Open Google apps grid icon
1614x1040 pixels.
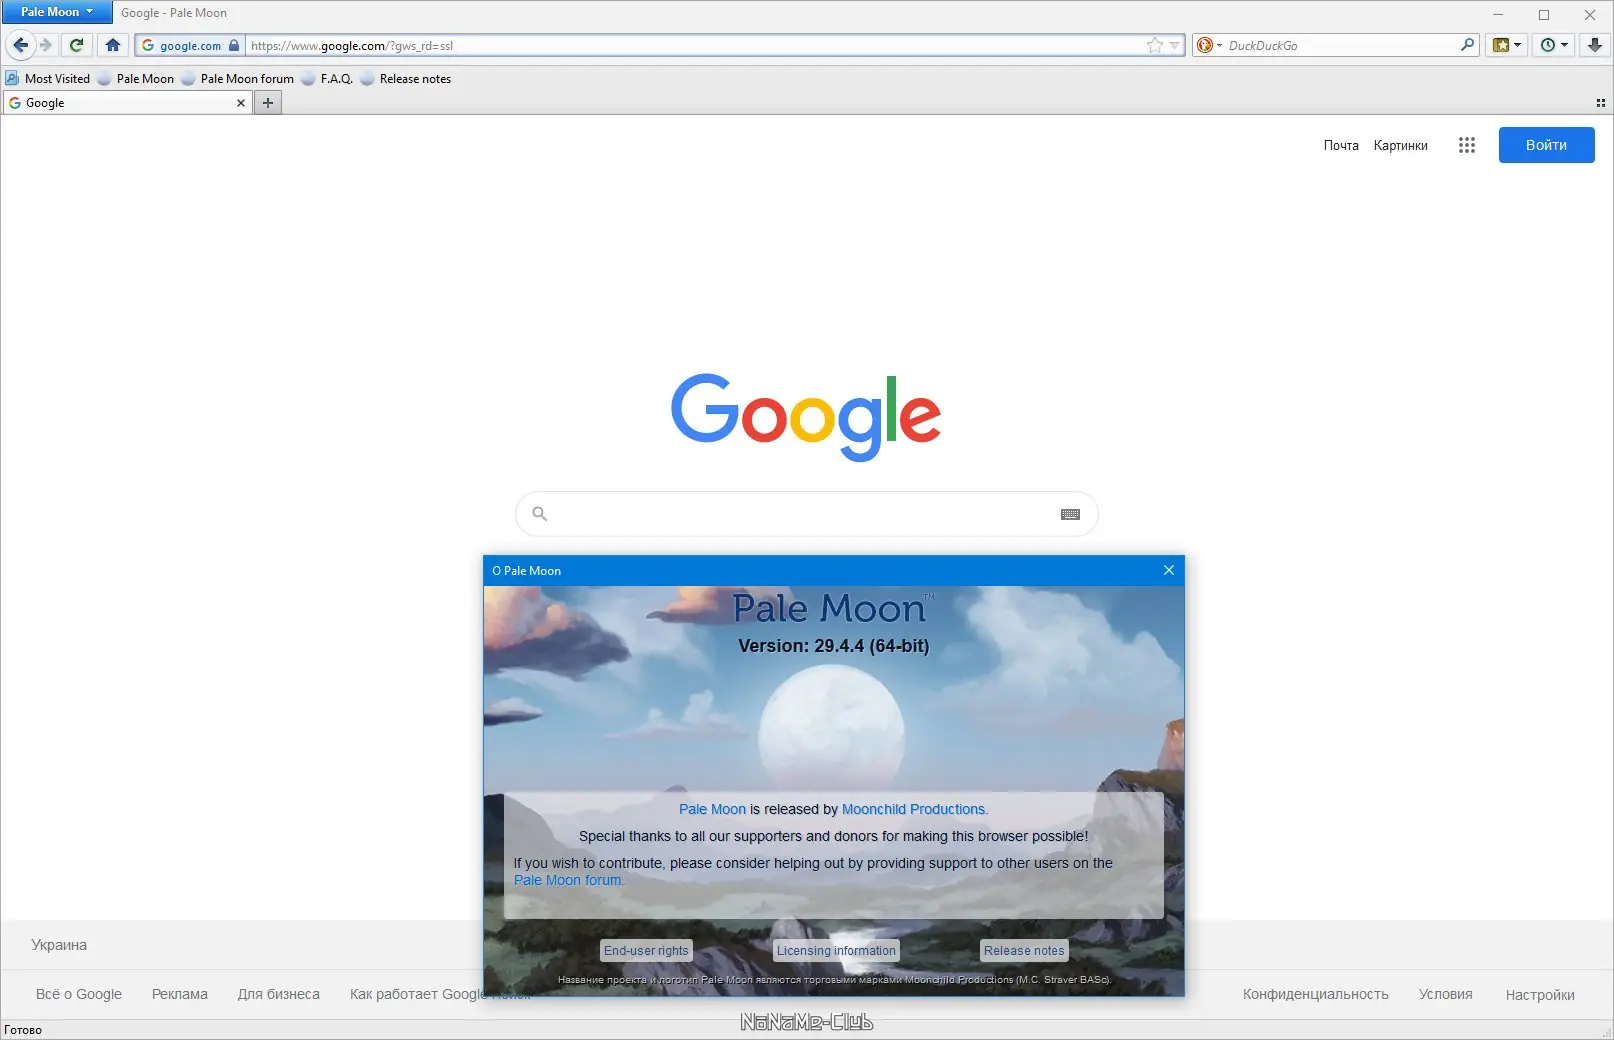pos(1467,145)
